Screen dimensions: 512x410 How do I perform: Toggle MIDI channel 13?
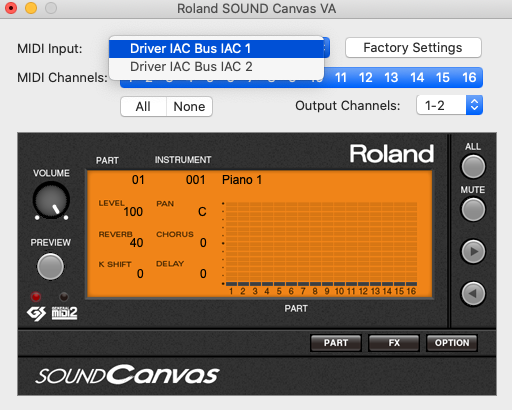pyautogui.click(x=391, y=78)
